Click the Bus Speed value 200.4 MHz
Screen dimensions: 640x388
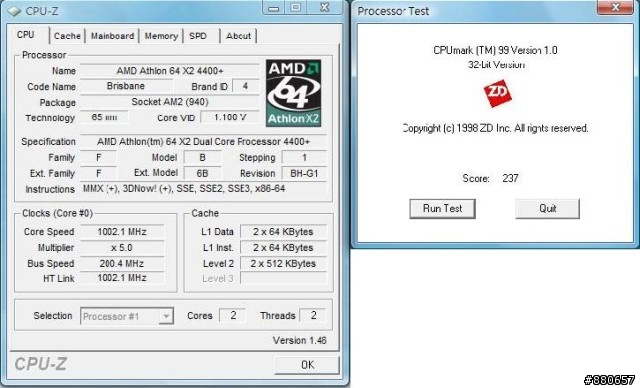122,264
